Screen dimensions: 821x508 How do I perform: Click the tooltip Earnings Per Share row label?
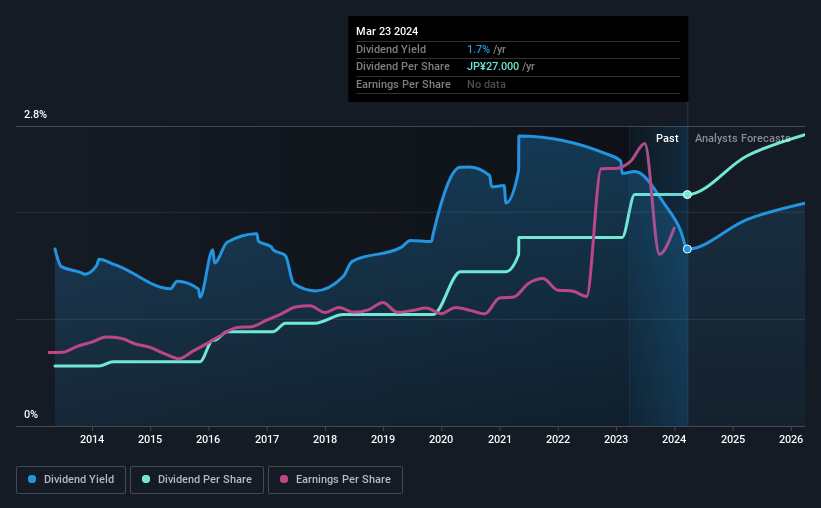coord(403,84)
